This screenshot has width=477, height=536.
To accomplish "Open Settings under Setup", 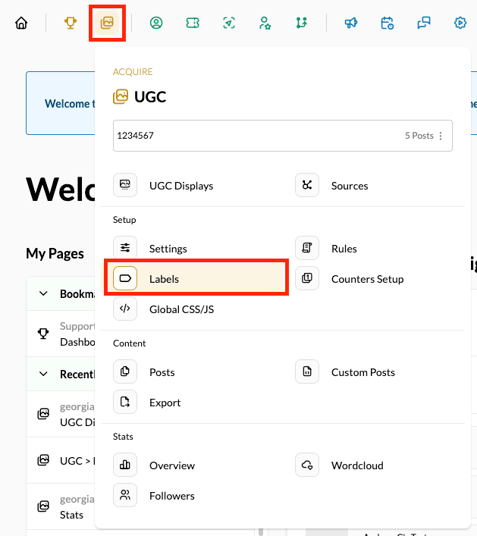I will click(x=168, y=249).
